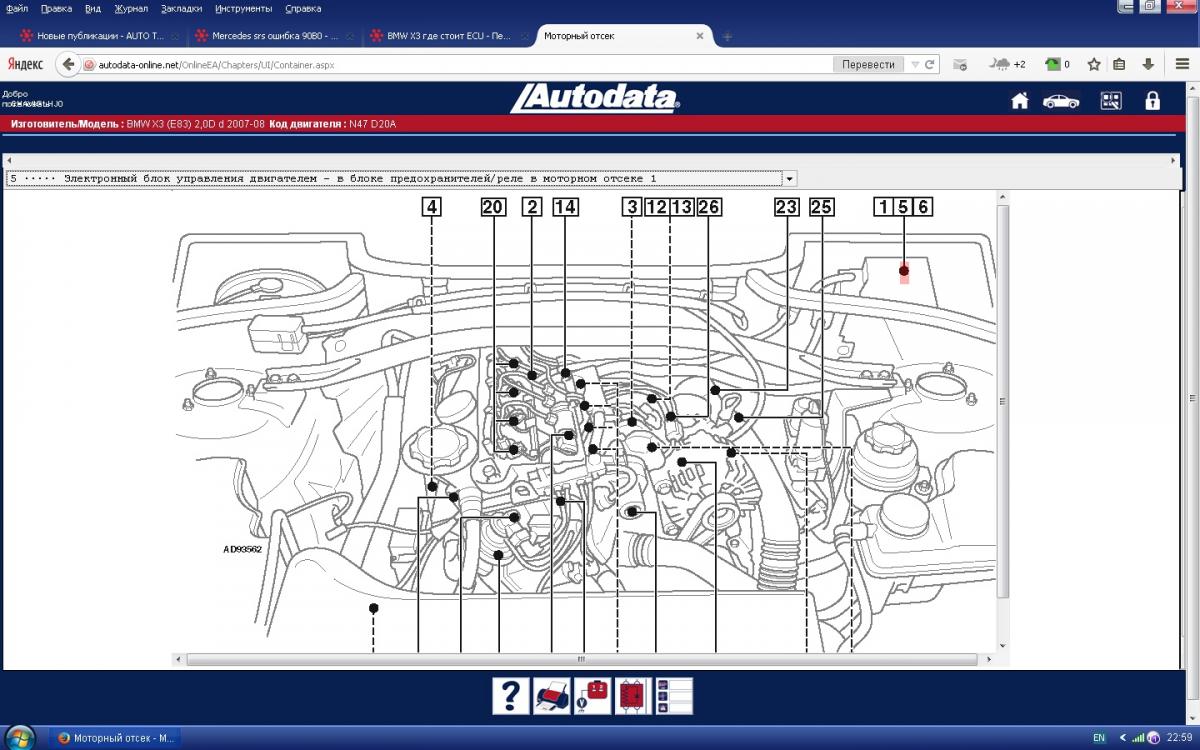Click component label 1 on diagram
The height and width of the screenshot is (750, 1200).
pyautogui.click(x=882, y=207)
